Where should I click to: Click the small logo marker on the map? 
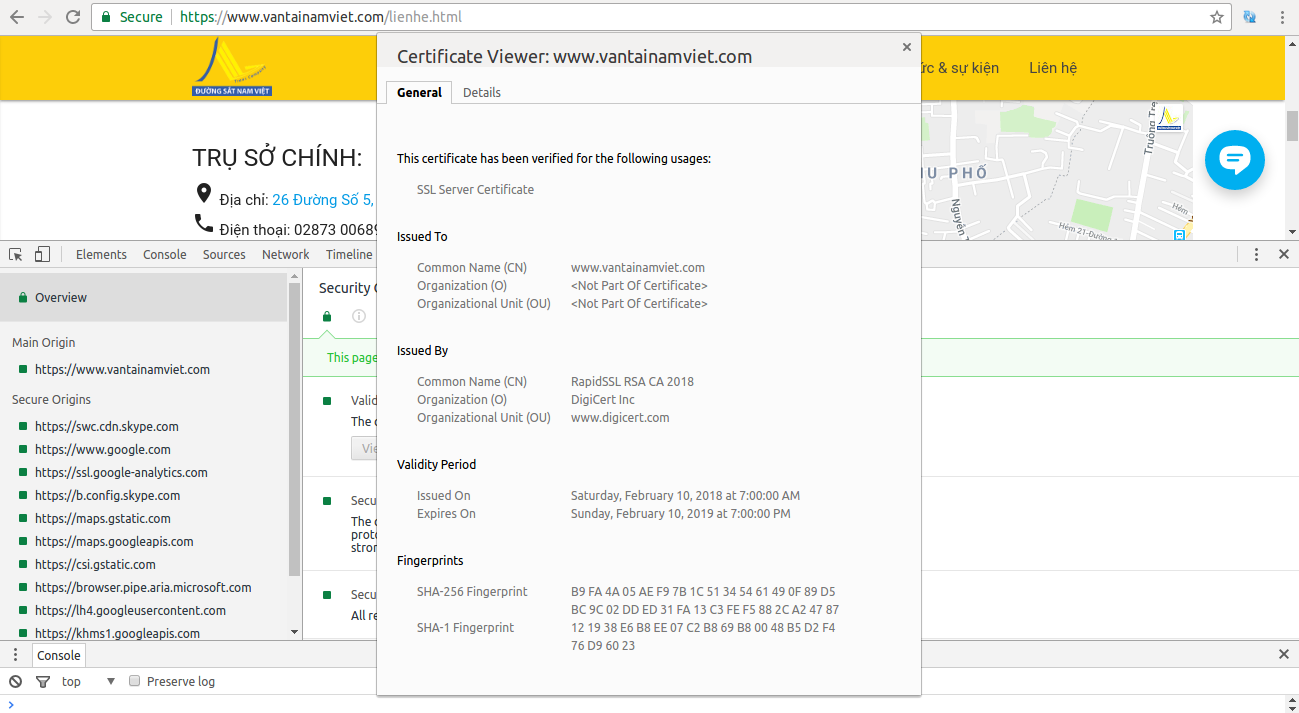(x=1169, y=116)
